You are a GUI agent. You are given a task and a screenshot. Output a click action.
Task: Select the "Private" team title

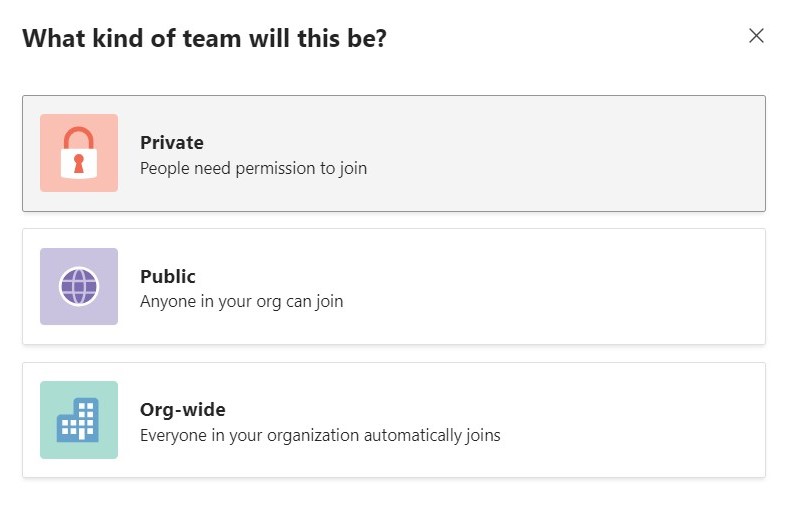172,143
